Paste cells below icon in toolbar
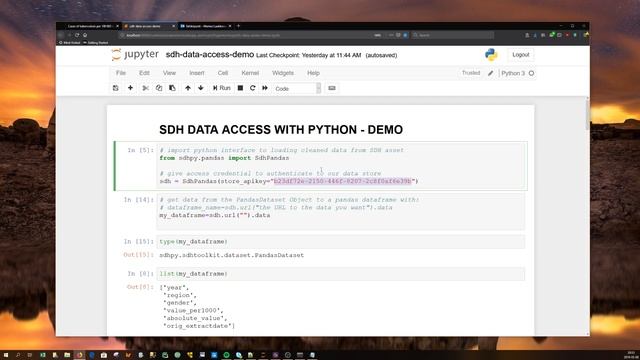Viewport: 640px width, 360px height. pyautogui.click(x=172, y=88)
